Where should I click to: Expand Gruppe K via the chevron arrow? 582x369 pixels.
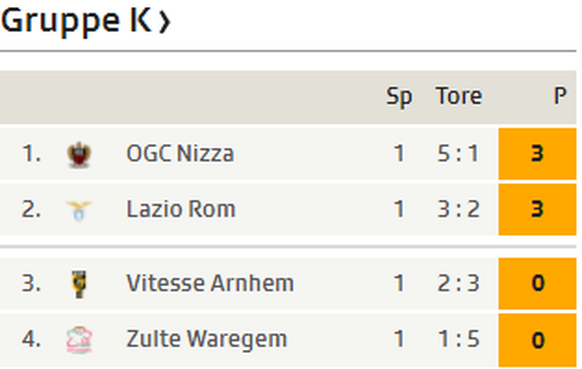164,22
